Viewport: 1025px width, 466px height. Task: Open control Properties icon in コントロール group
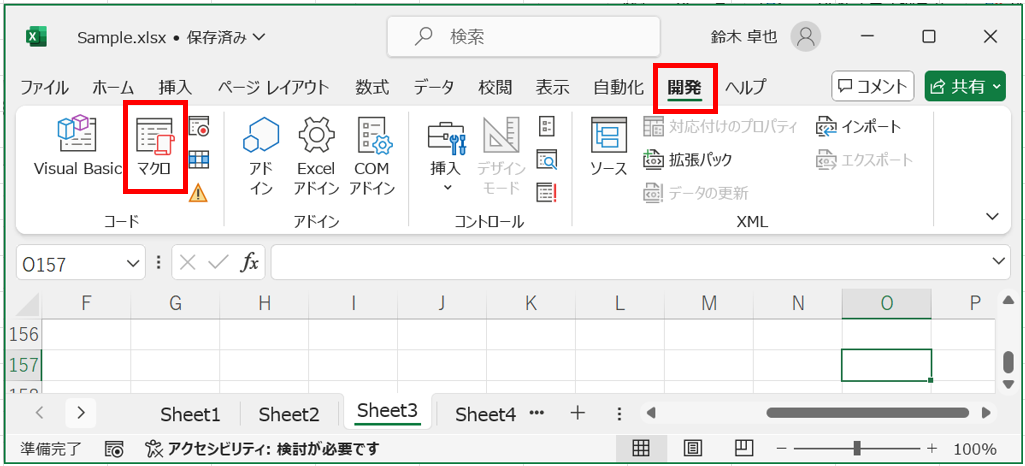tap(546, 126)
